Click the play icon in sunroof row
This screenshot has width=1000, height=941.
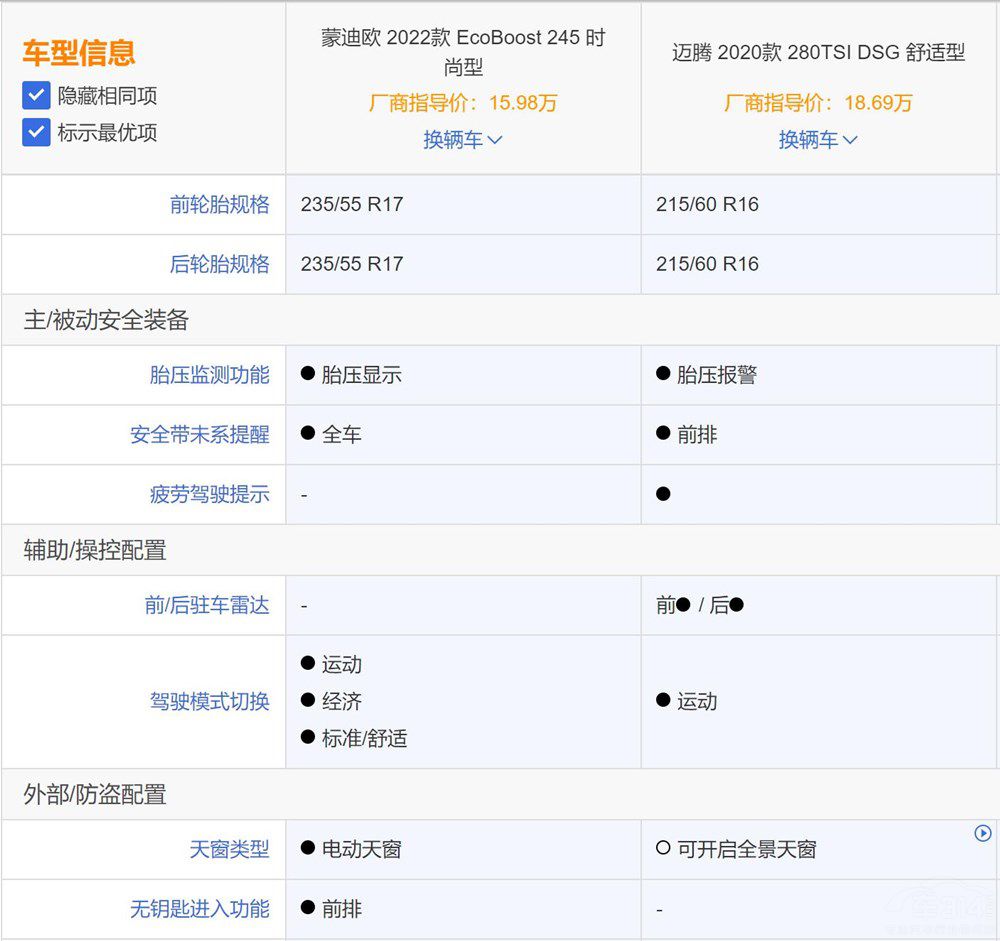tap(982, 833)
